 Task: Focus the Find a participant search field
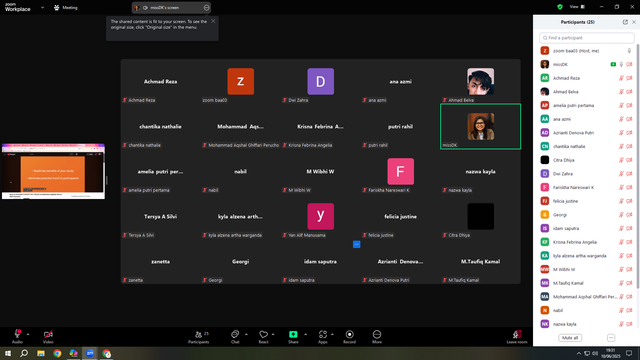click(587, 38)
